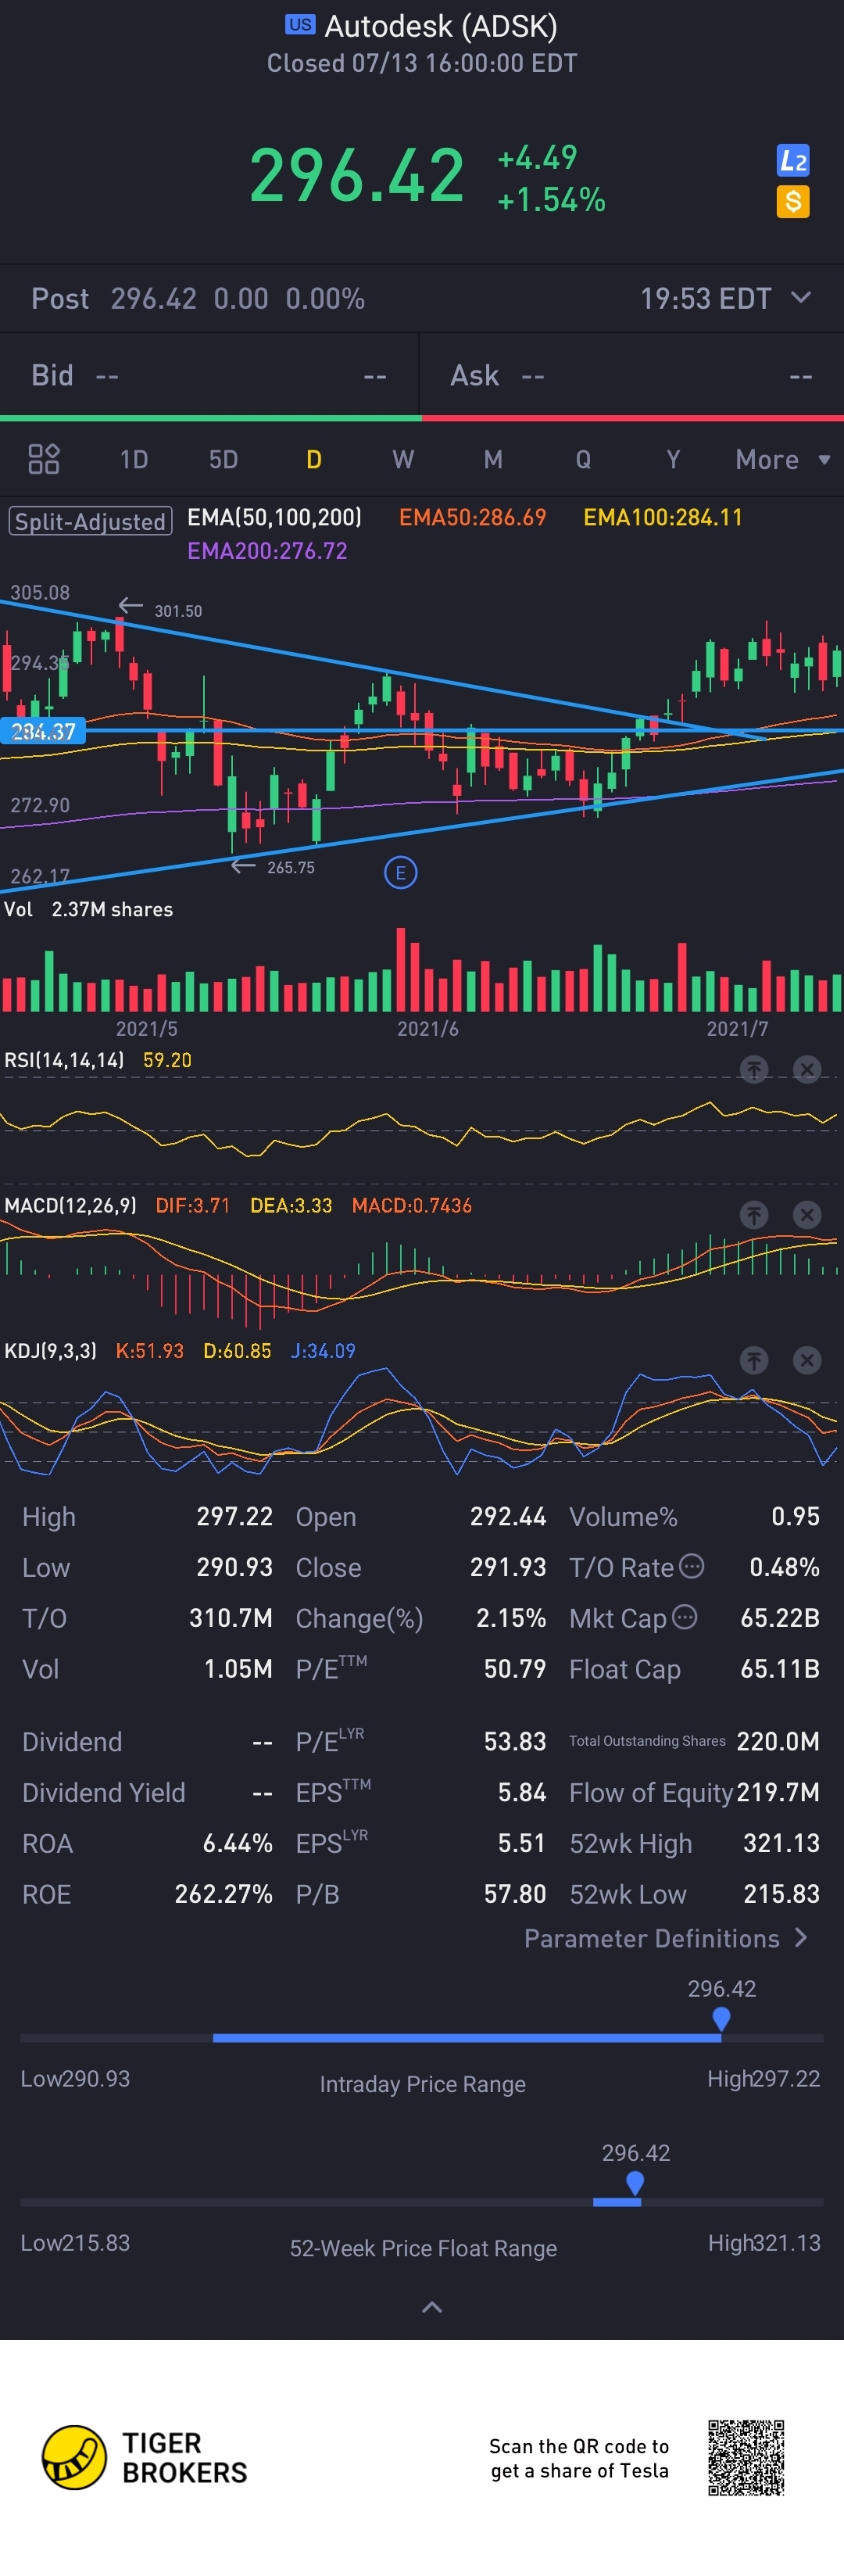Tap the Mkt Cap 65.22B value
This screenshot has height=2576, width=844.
pyautogui.click(x=780, y=1617)
